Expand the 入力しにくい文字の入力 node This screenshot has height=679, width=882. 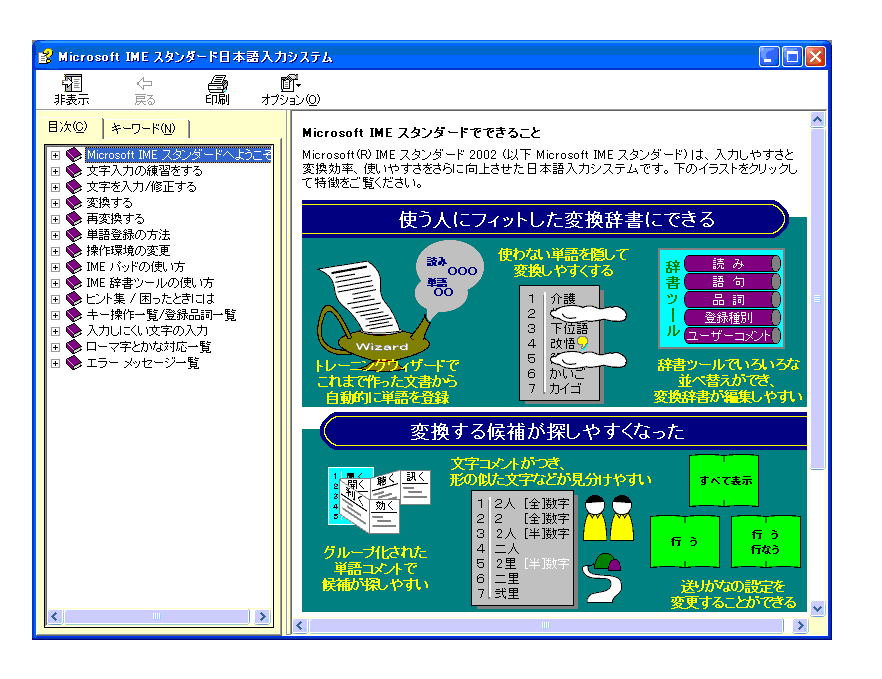tap(55, 331)
